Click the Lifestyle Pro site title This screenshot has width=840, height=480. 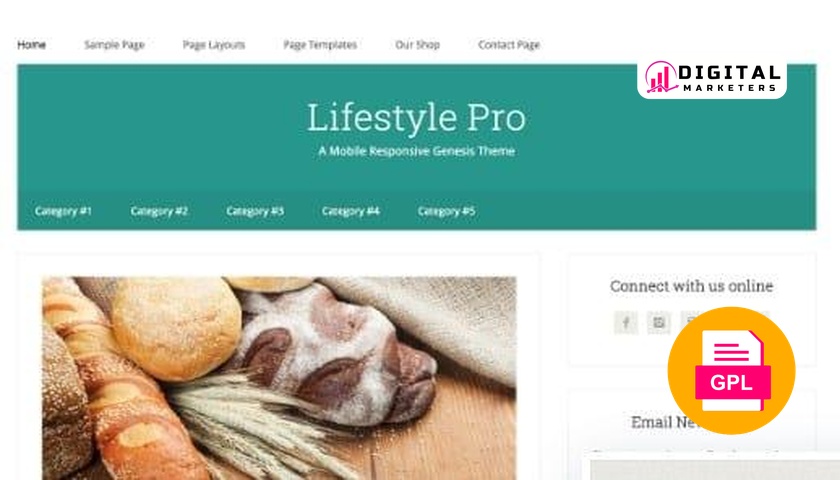coord(417,117)
